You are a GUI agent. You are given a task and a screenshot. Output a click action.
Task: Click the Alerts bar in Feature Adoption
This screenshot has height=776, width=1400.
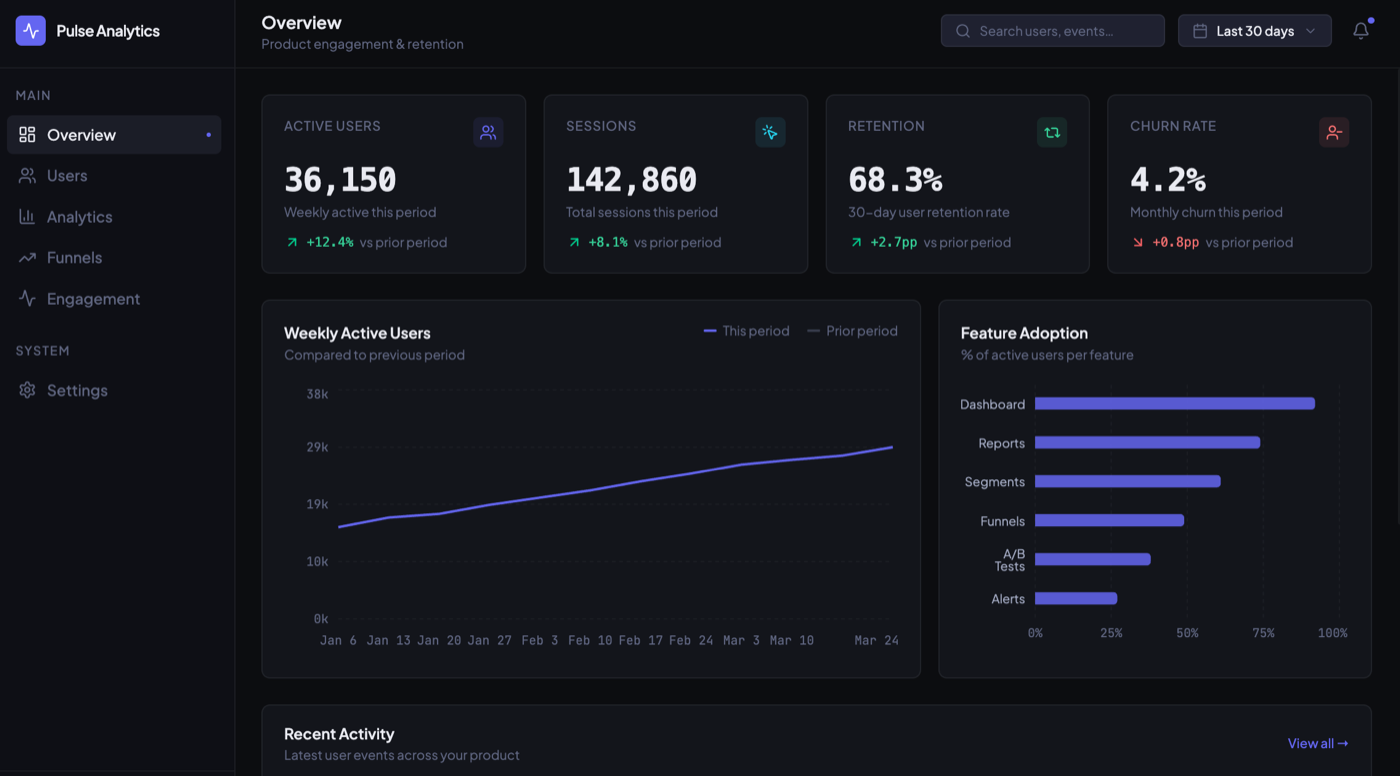(1076, 598)
